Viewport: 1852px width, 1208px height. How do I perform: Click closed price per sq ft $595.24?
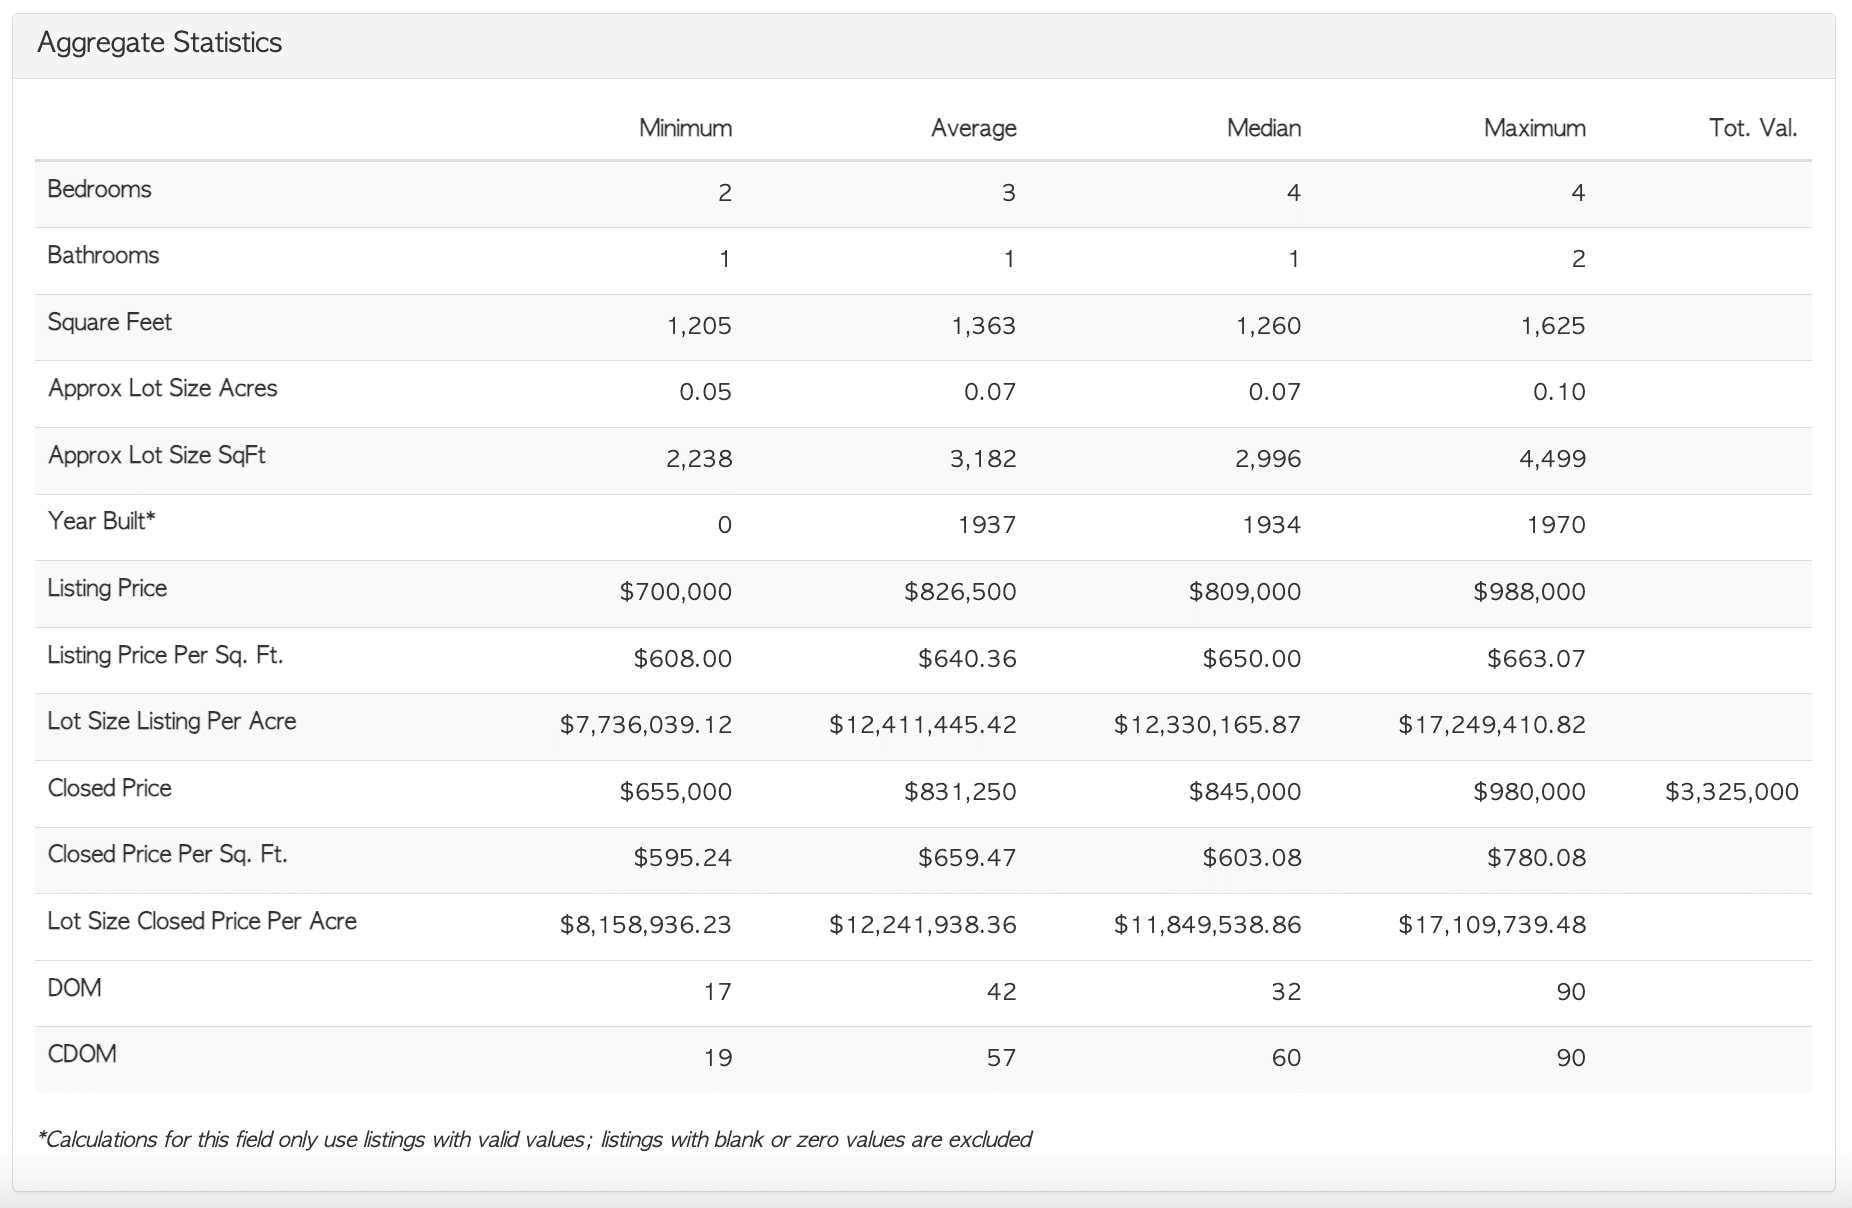[x=683, y=858]
